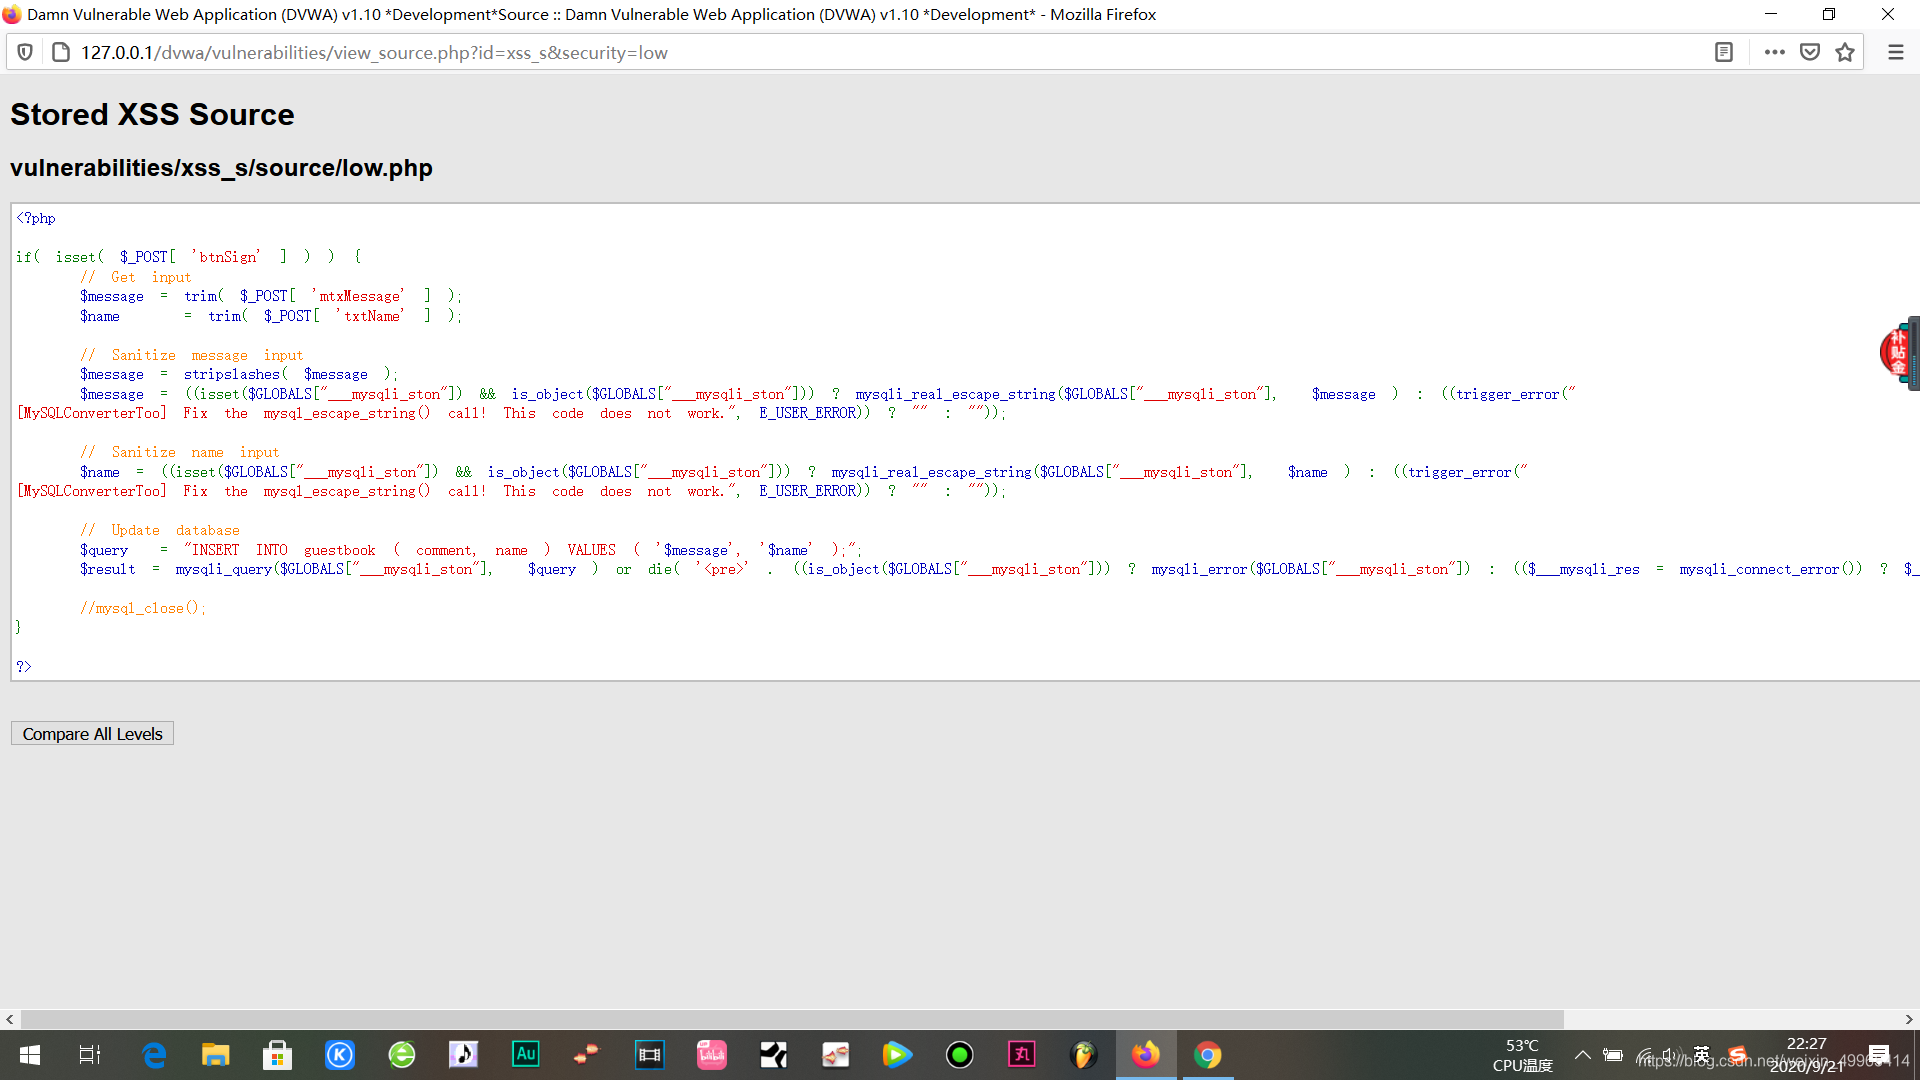Open the green browser icon on taskbar

pos(402,1055)
